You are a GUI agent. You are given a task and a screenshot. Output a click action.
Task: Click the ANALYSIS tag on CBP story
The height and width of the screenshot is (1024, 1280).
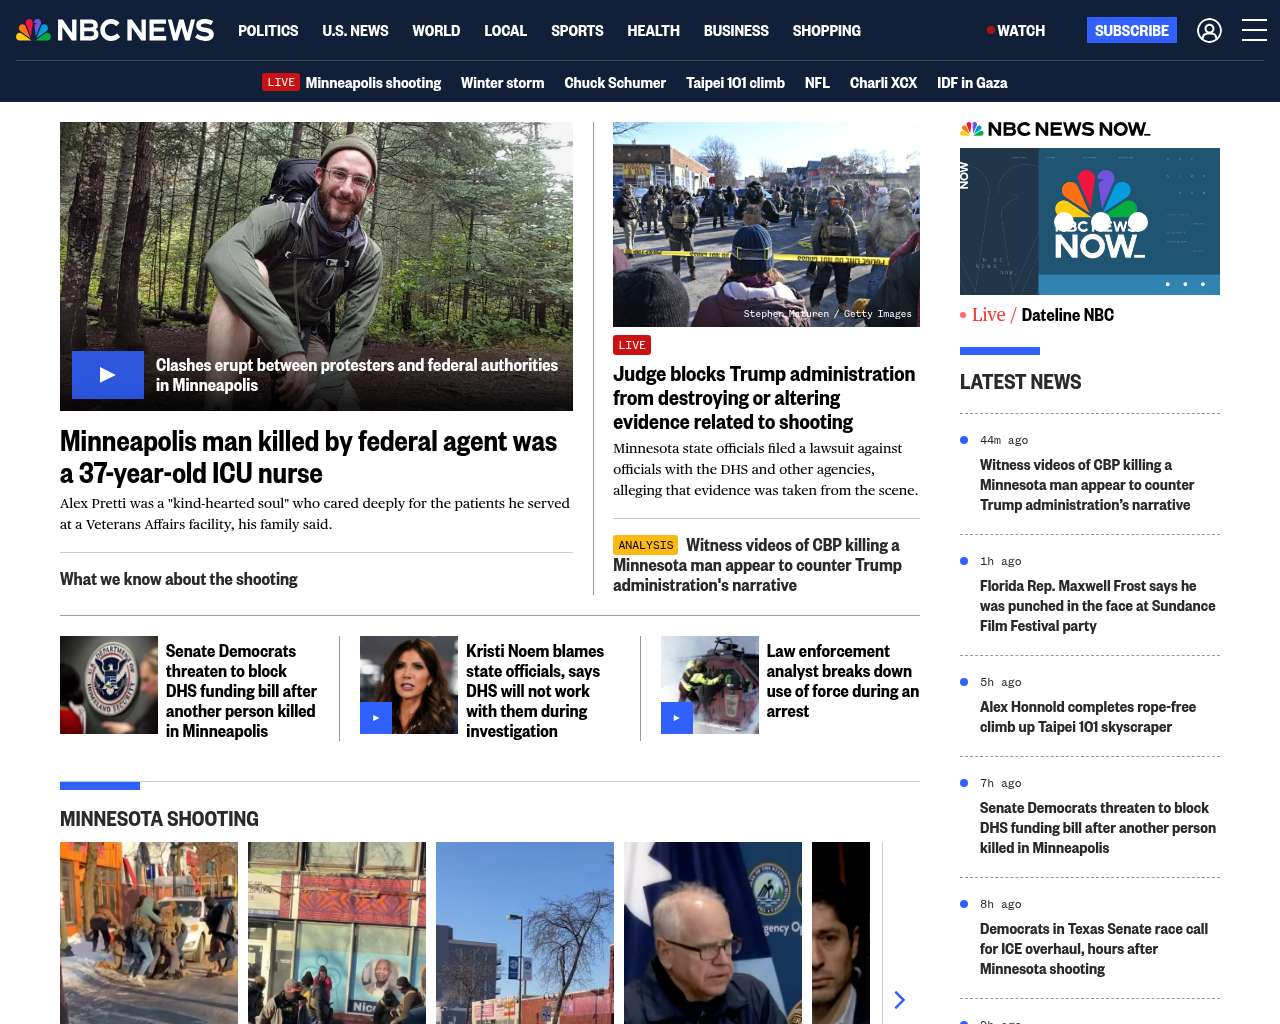pos(645,545)
